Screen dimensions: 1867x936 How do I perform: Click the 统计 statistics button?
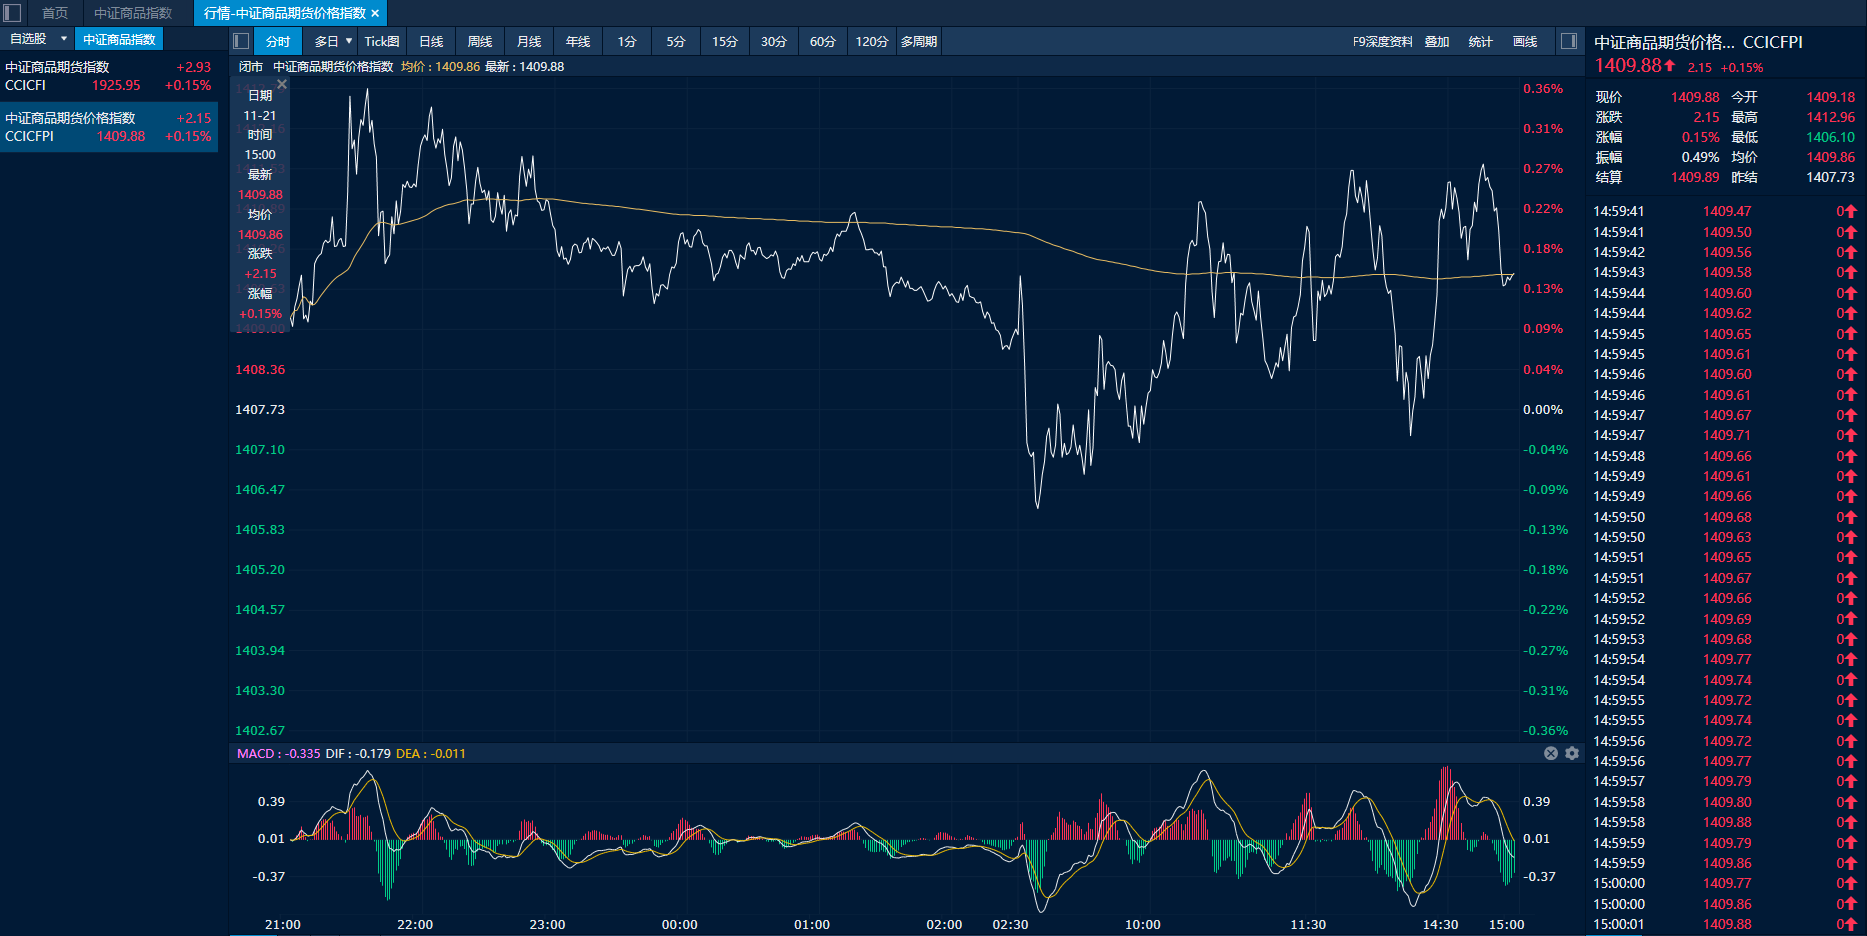click(x=1480, y=41)
